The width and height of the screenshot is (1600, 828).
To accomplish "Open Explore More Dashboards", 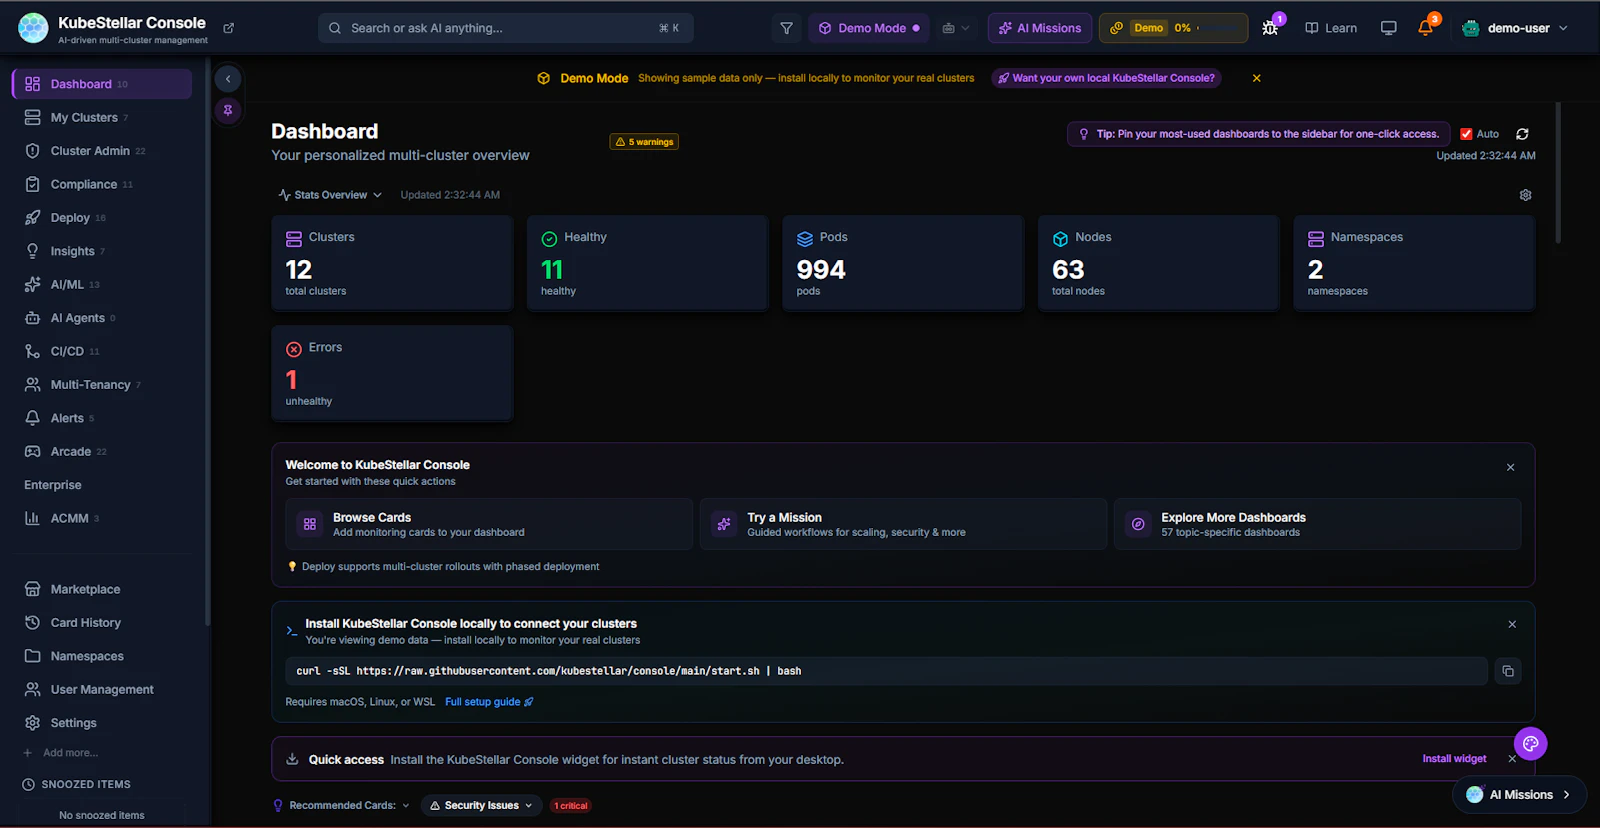I will click(1317, 524).
